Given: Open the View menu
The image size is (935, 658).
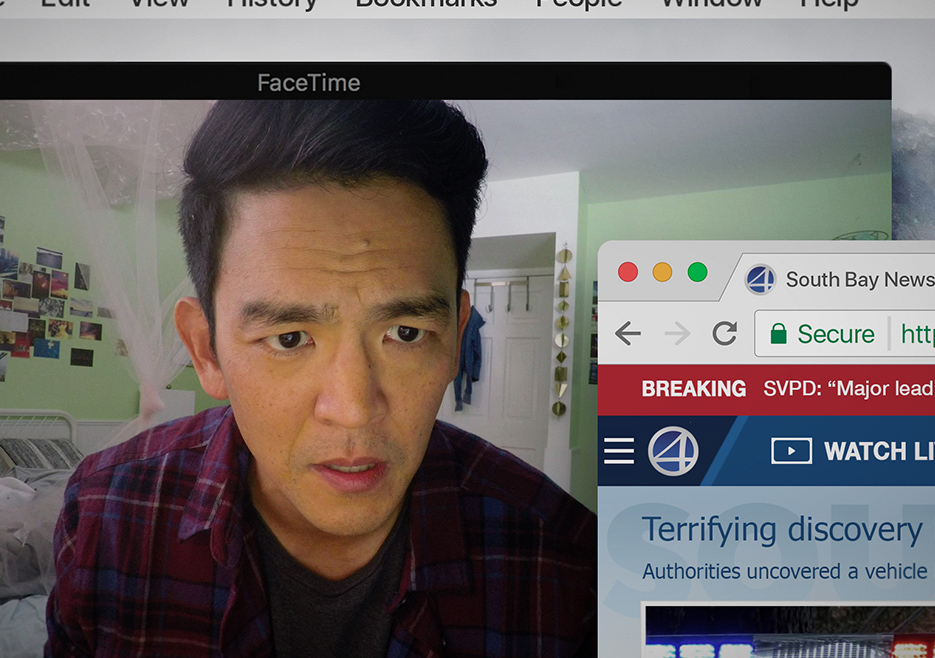Looking at the screenshot, I should (159, 4).
